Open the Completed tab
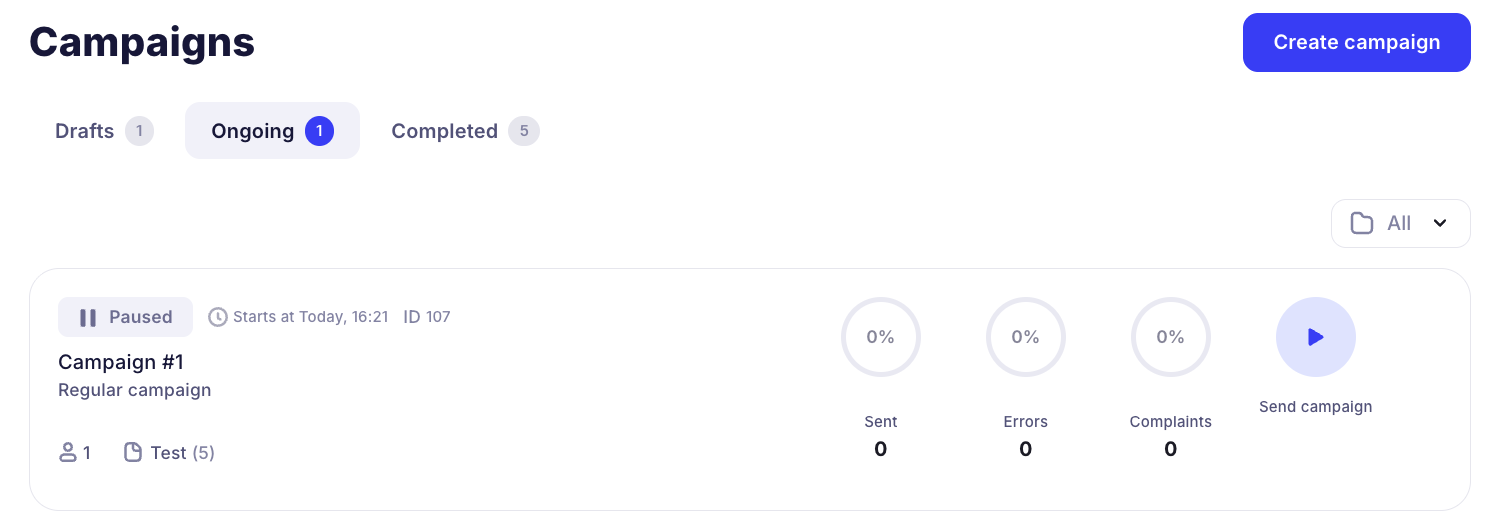1496x531 pixels. click(444, 131)
